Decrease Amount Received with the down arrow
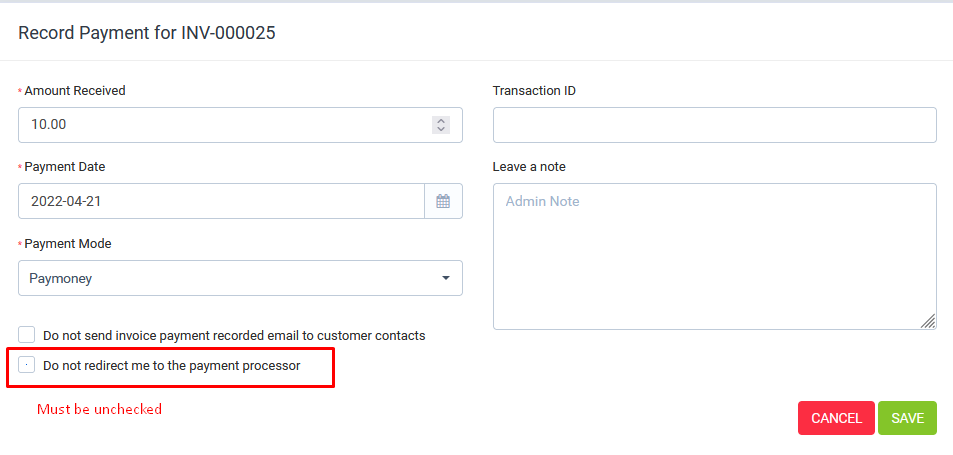Screen dimensions: 953x455 [x=441, y=129]
